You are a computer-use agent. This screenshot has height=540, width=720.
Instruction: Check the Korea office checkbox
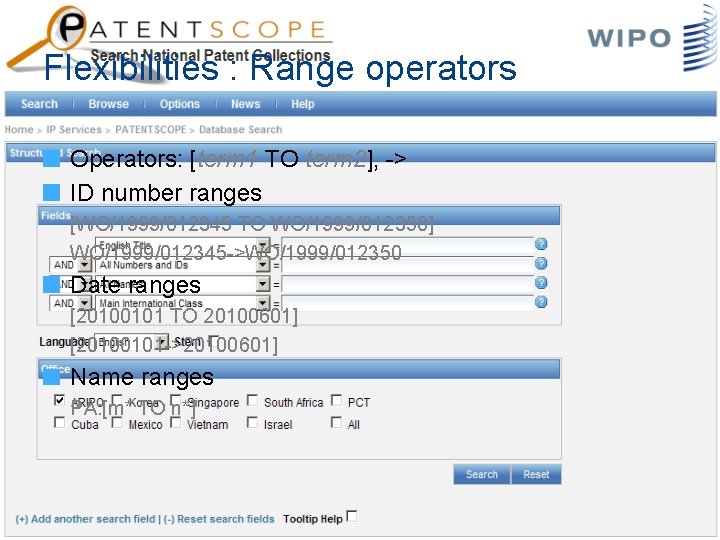[x=117, y=400]
